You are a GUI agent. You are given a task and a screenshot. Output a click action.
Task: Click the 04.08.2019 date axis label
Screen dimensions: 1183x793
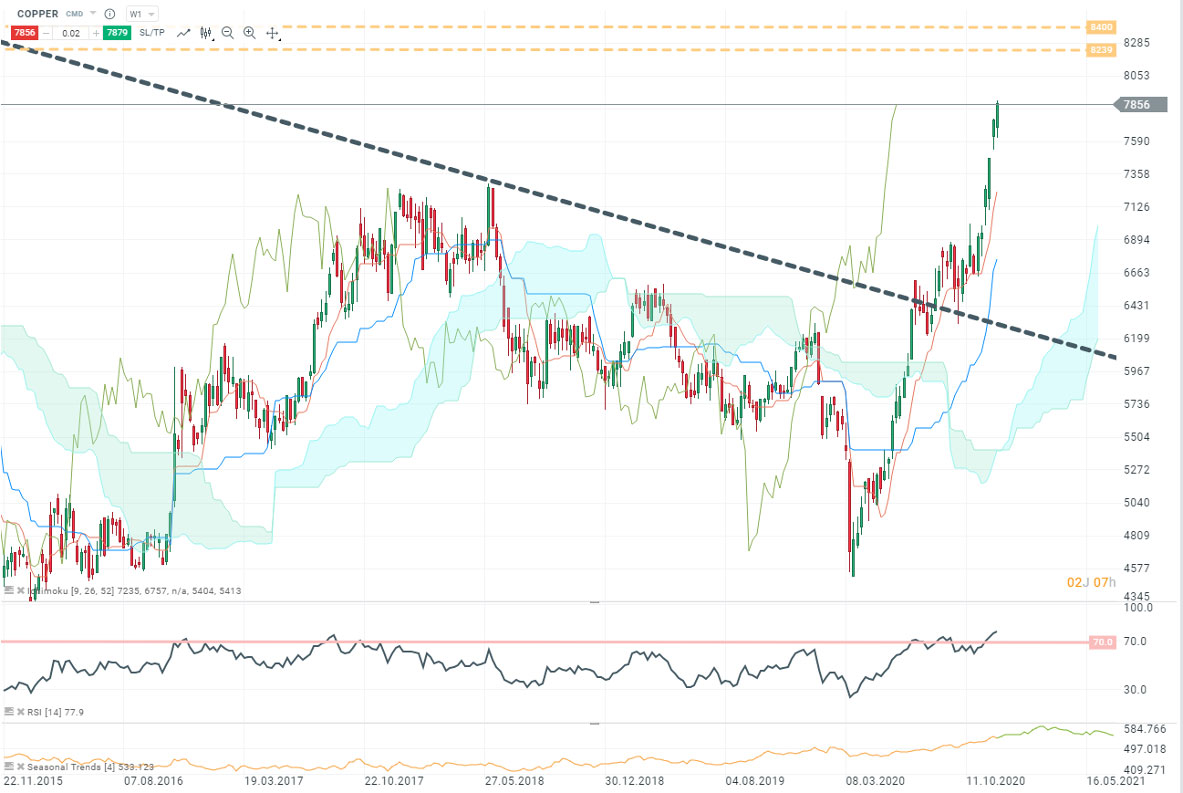pos(755,781)
